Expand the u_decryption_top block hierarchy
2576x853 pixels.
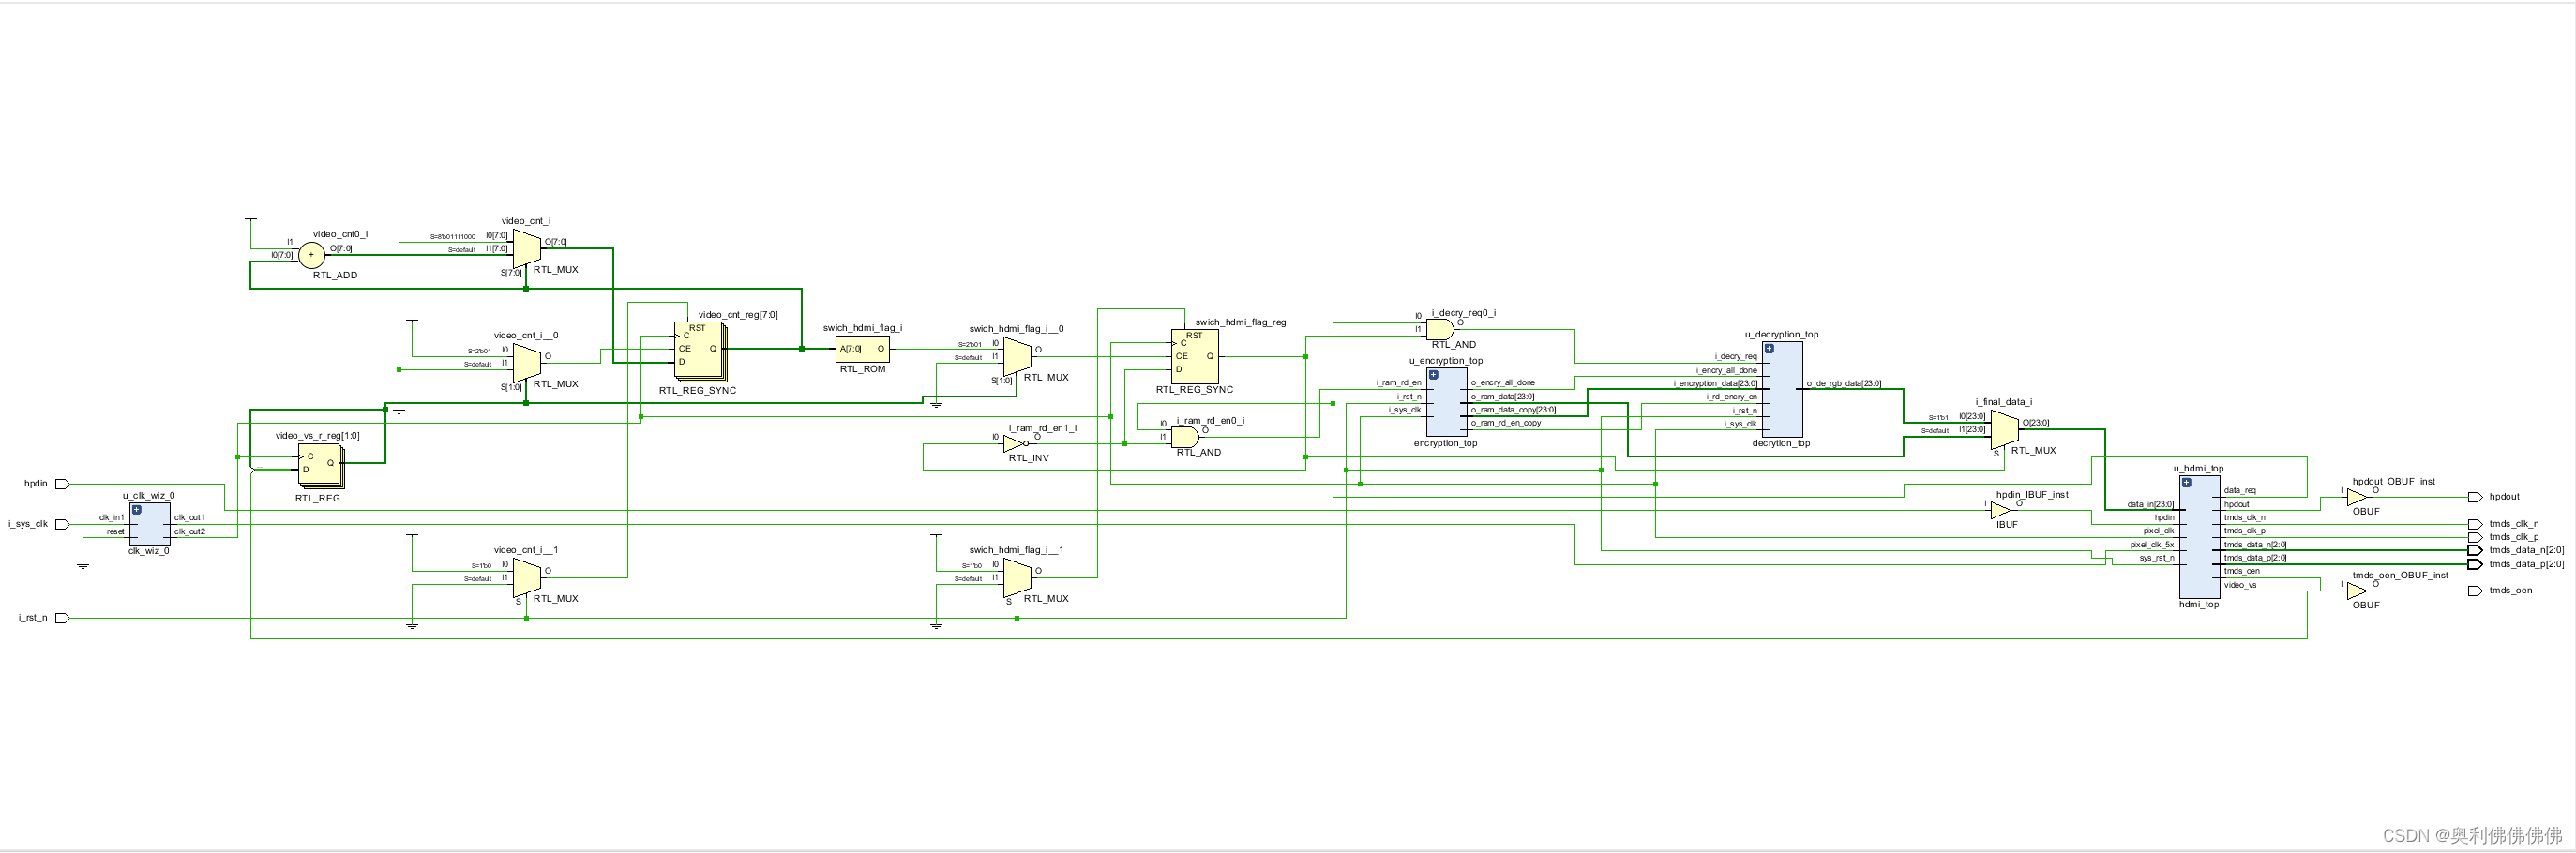click(x=1769, y=349)
